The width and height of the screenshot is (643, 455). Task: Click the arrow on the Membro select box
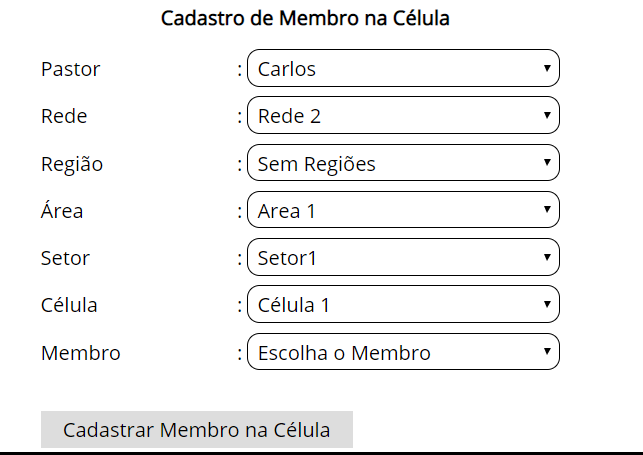click(x=547, y=352)
